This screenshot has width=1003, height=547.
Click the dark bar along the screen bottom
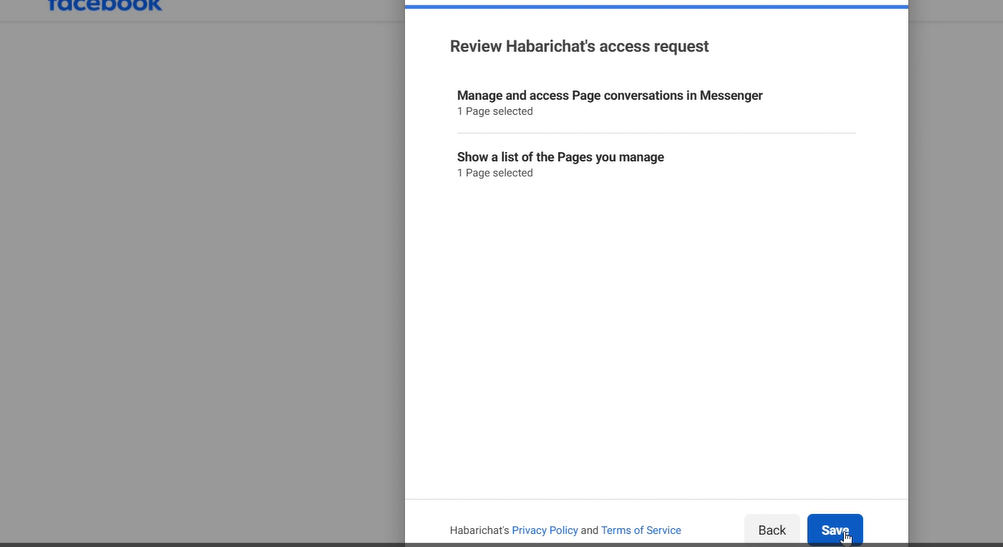tap(200, 545)
